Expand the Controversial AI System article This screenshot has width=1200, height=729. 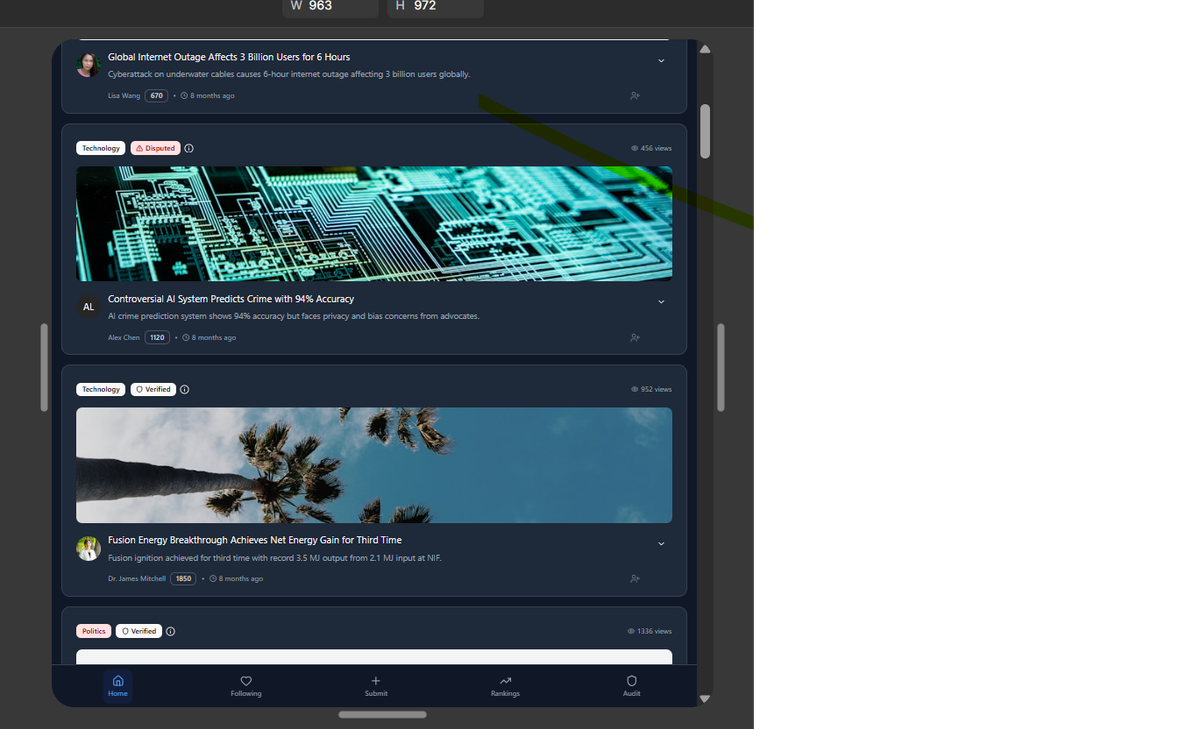click(x=661, y=302)
